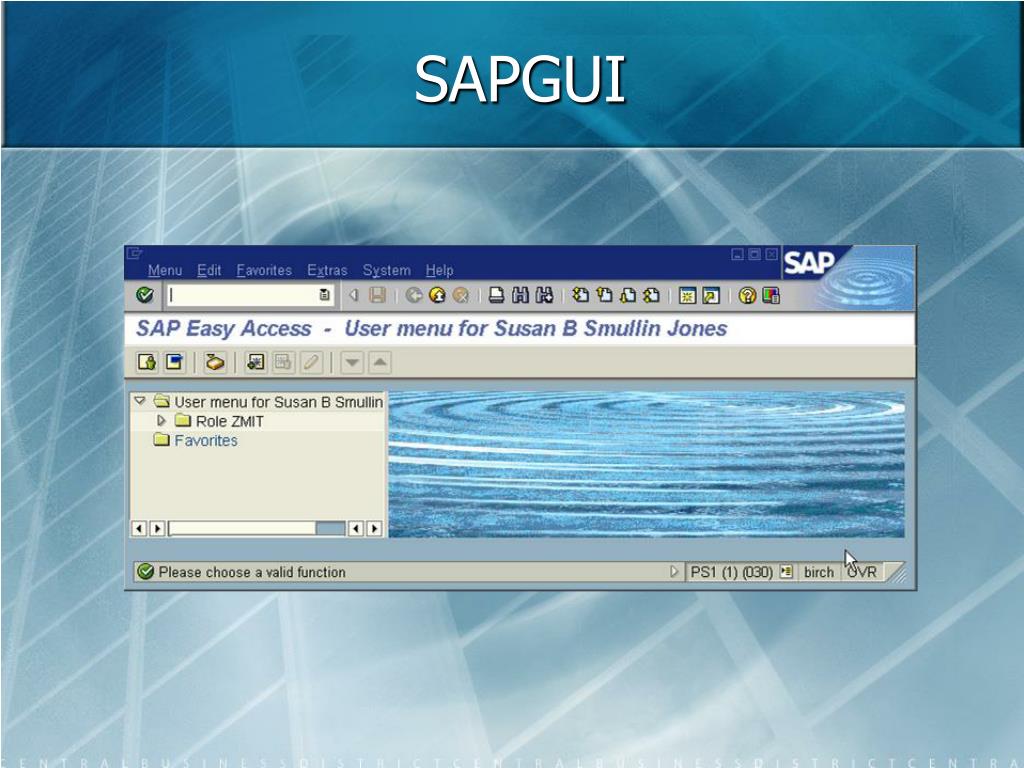This screenshot has height=768, width=1024.
Task: Click the Add to Favorites icon
Action: coord(255,362)
